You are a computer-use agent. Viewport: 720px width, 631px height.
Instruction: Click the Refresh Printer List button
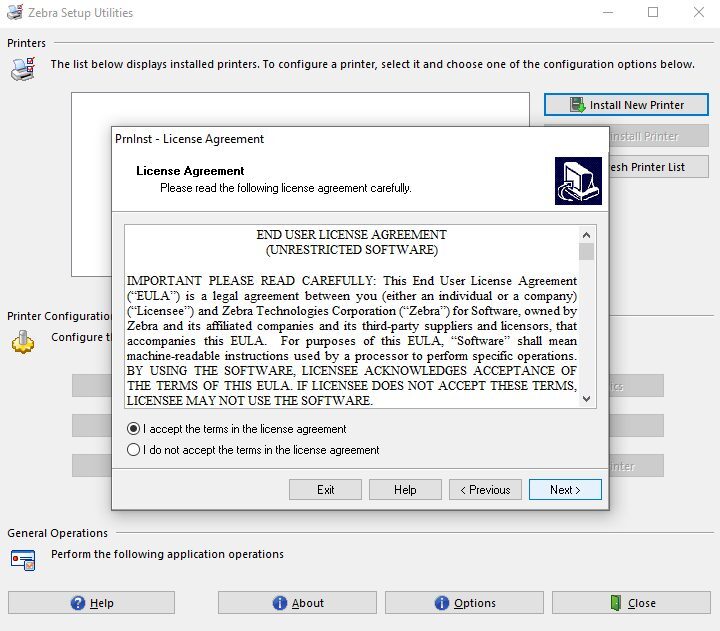658,167
